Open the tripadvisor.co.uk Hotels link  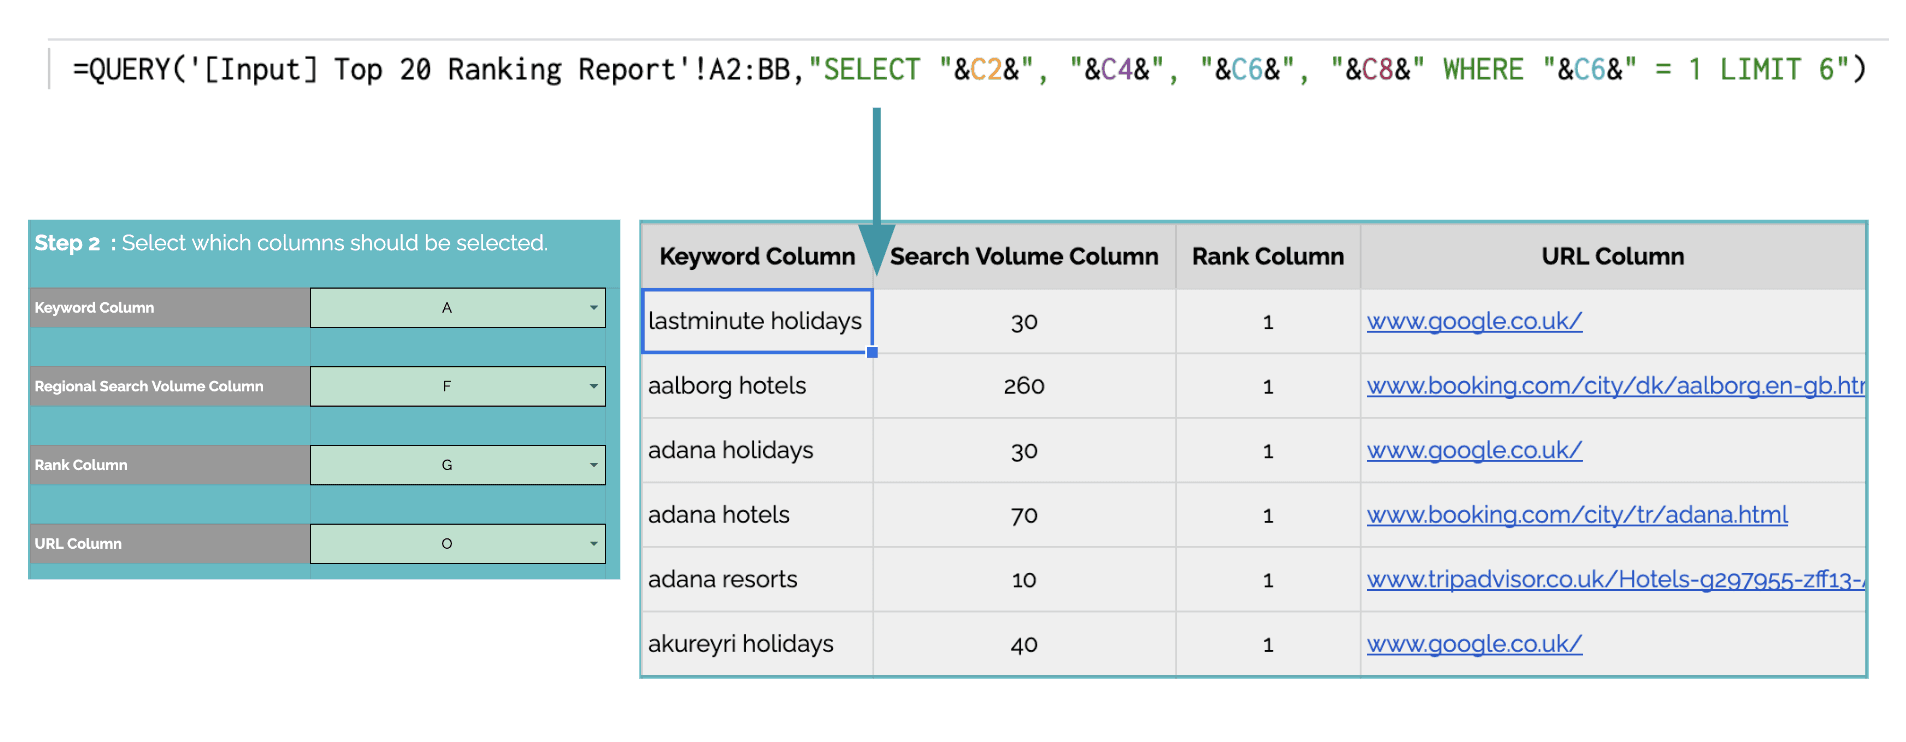coord(1614,580)
